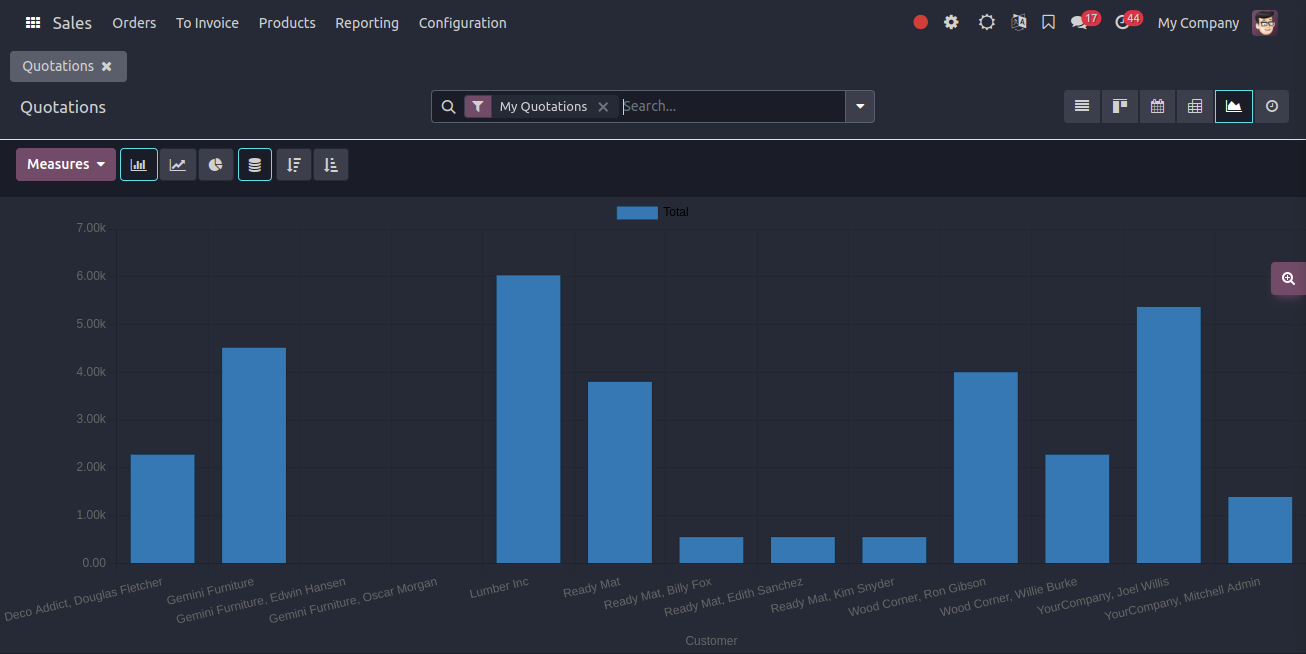Switch to kanban view
Image resolution: width=1306 pixels, height=654 pixels.
click(x=1120, y=106)
